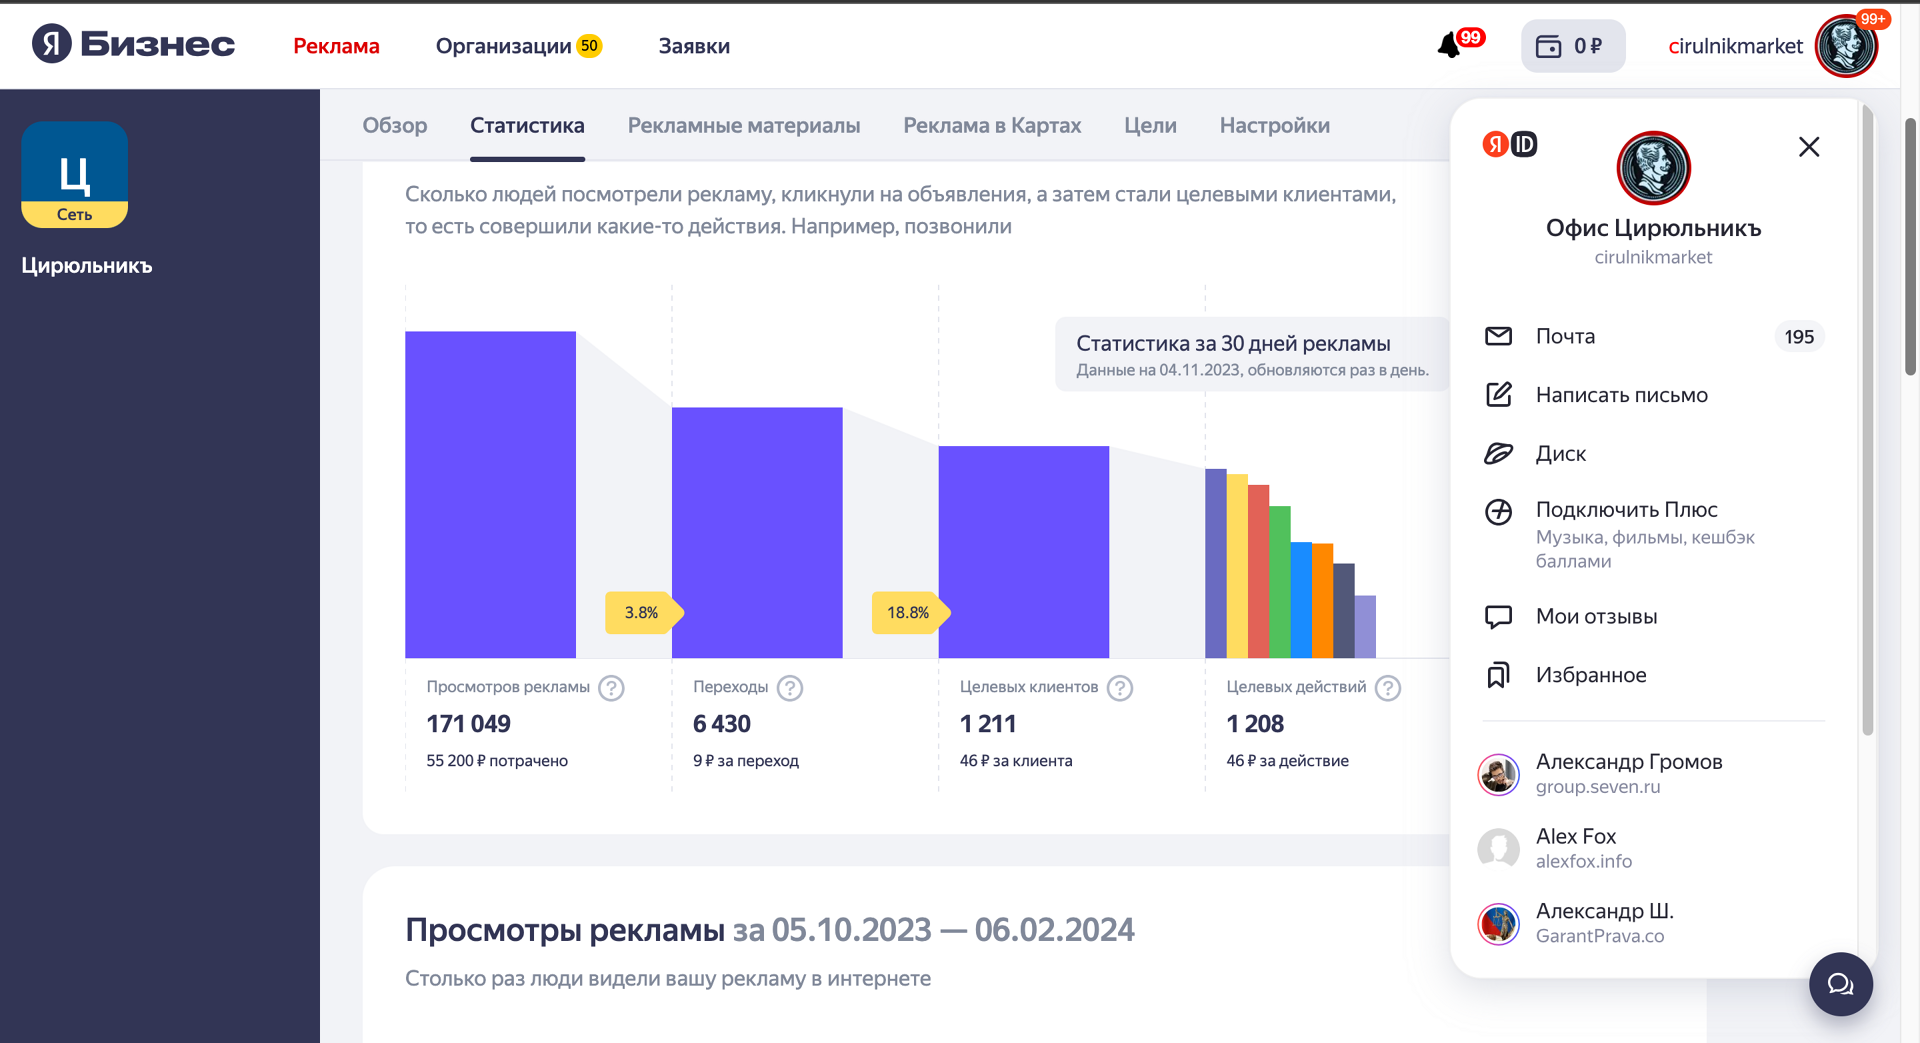This screenshot has height=1043, width=1920.
Task: Open the Организации menu item
Action: pyautogui.click(x=504, y=46)
